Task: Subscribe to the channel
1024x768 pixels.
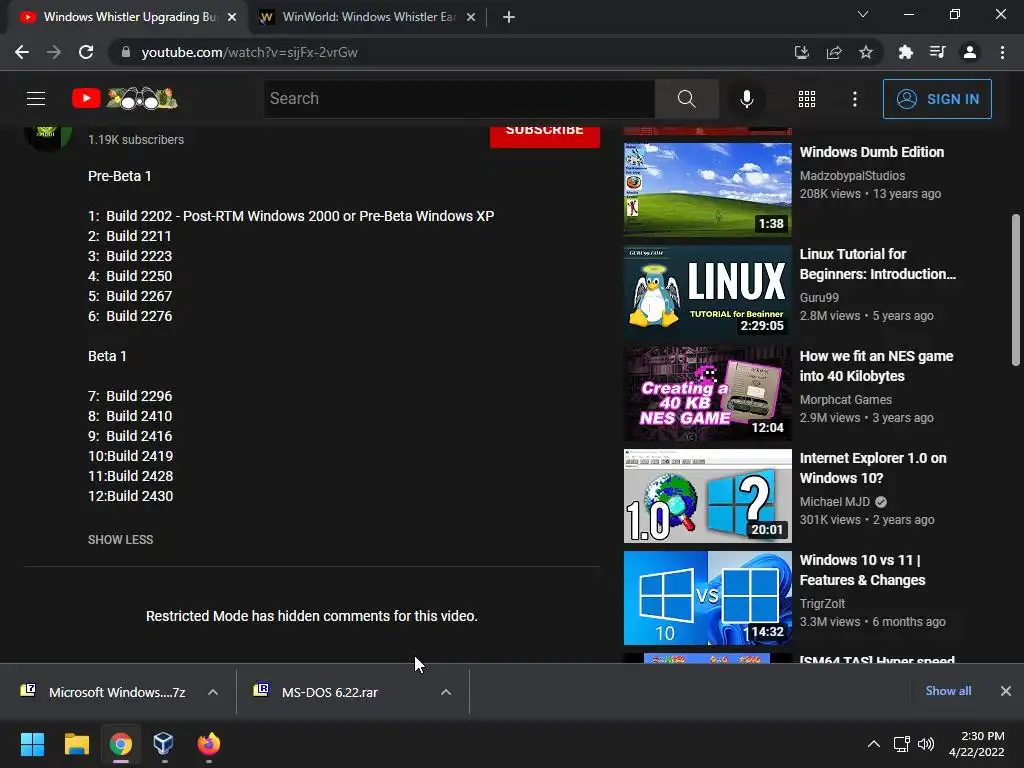Action: (545, 135)
